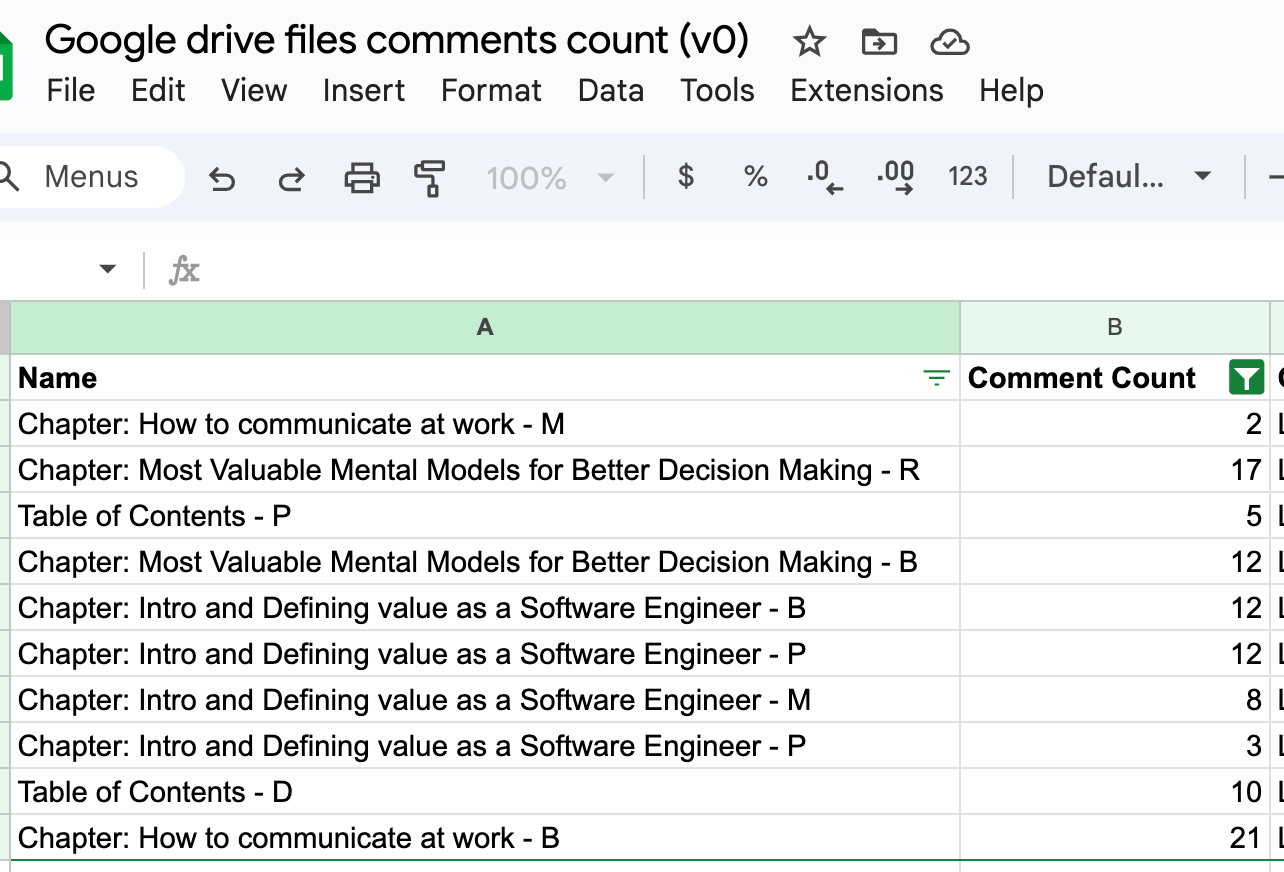The image size is (1284, 872).
Task: Activate the Paint format tool
Action: [430, 176]
